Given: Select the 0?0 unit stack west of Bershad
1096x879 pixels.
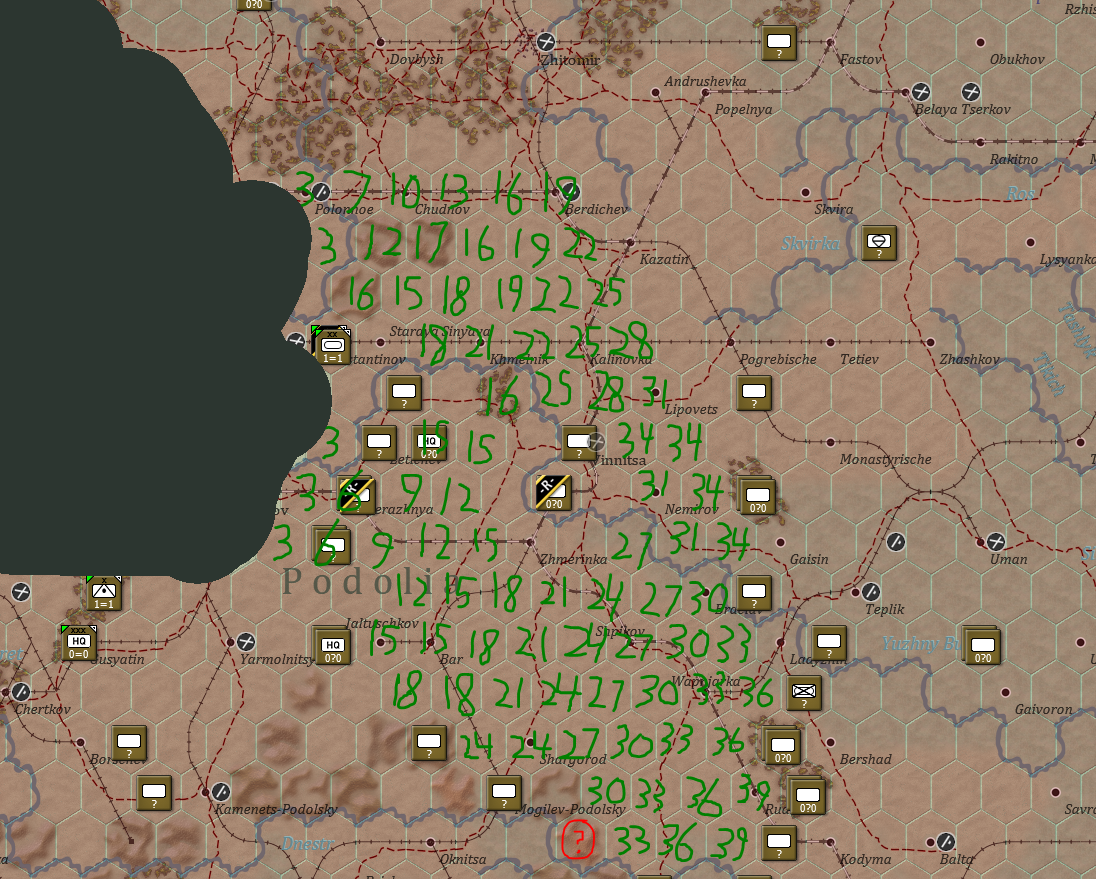Looking at the screenshot, I should 781,745.
